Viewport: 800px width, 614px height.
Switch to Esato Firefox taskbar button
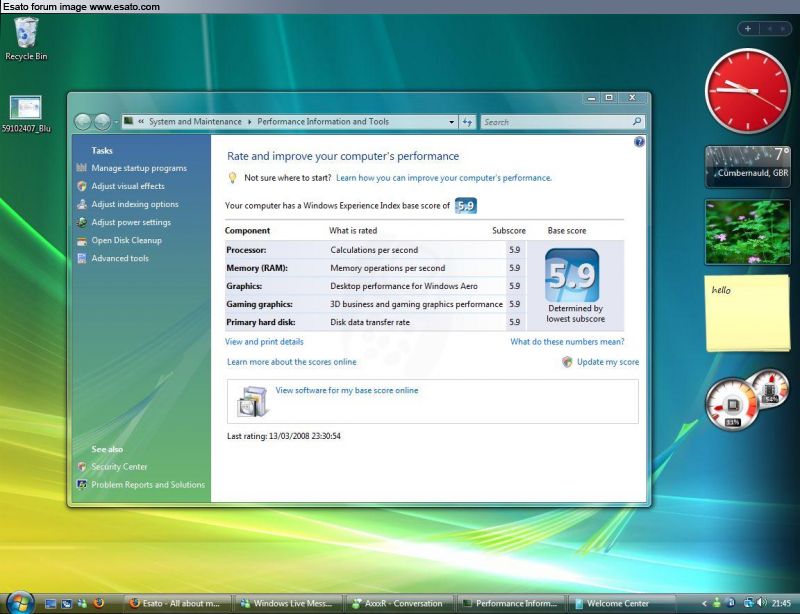[x=178, y=603]
